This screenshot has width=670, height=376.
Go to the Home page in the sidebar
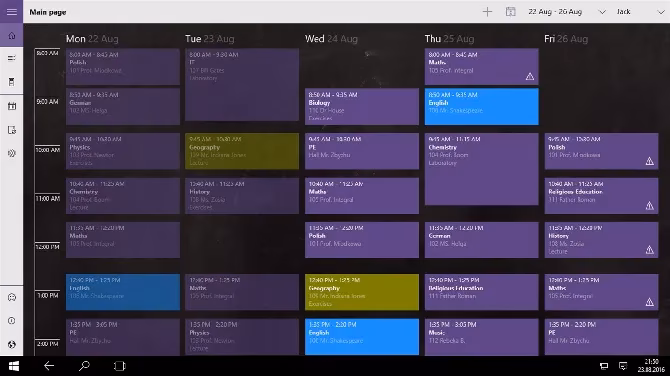12,35
